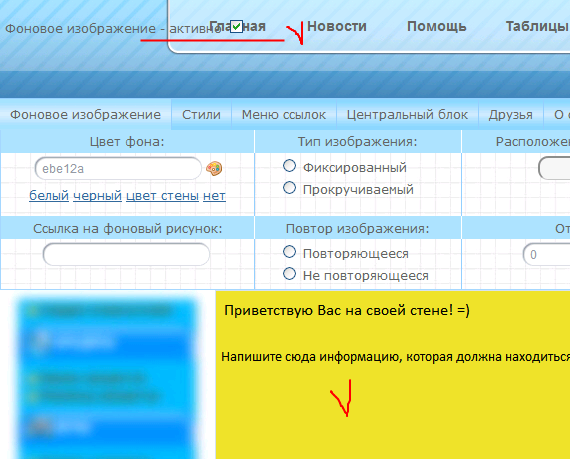Click the цвет стены link
This screenshot has width=570, height=459.
(162, 196)
